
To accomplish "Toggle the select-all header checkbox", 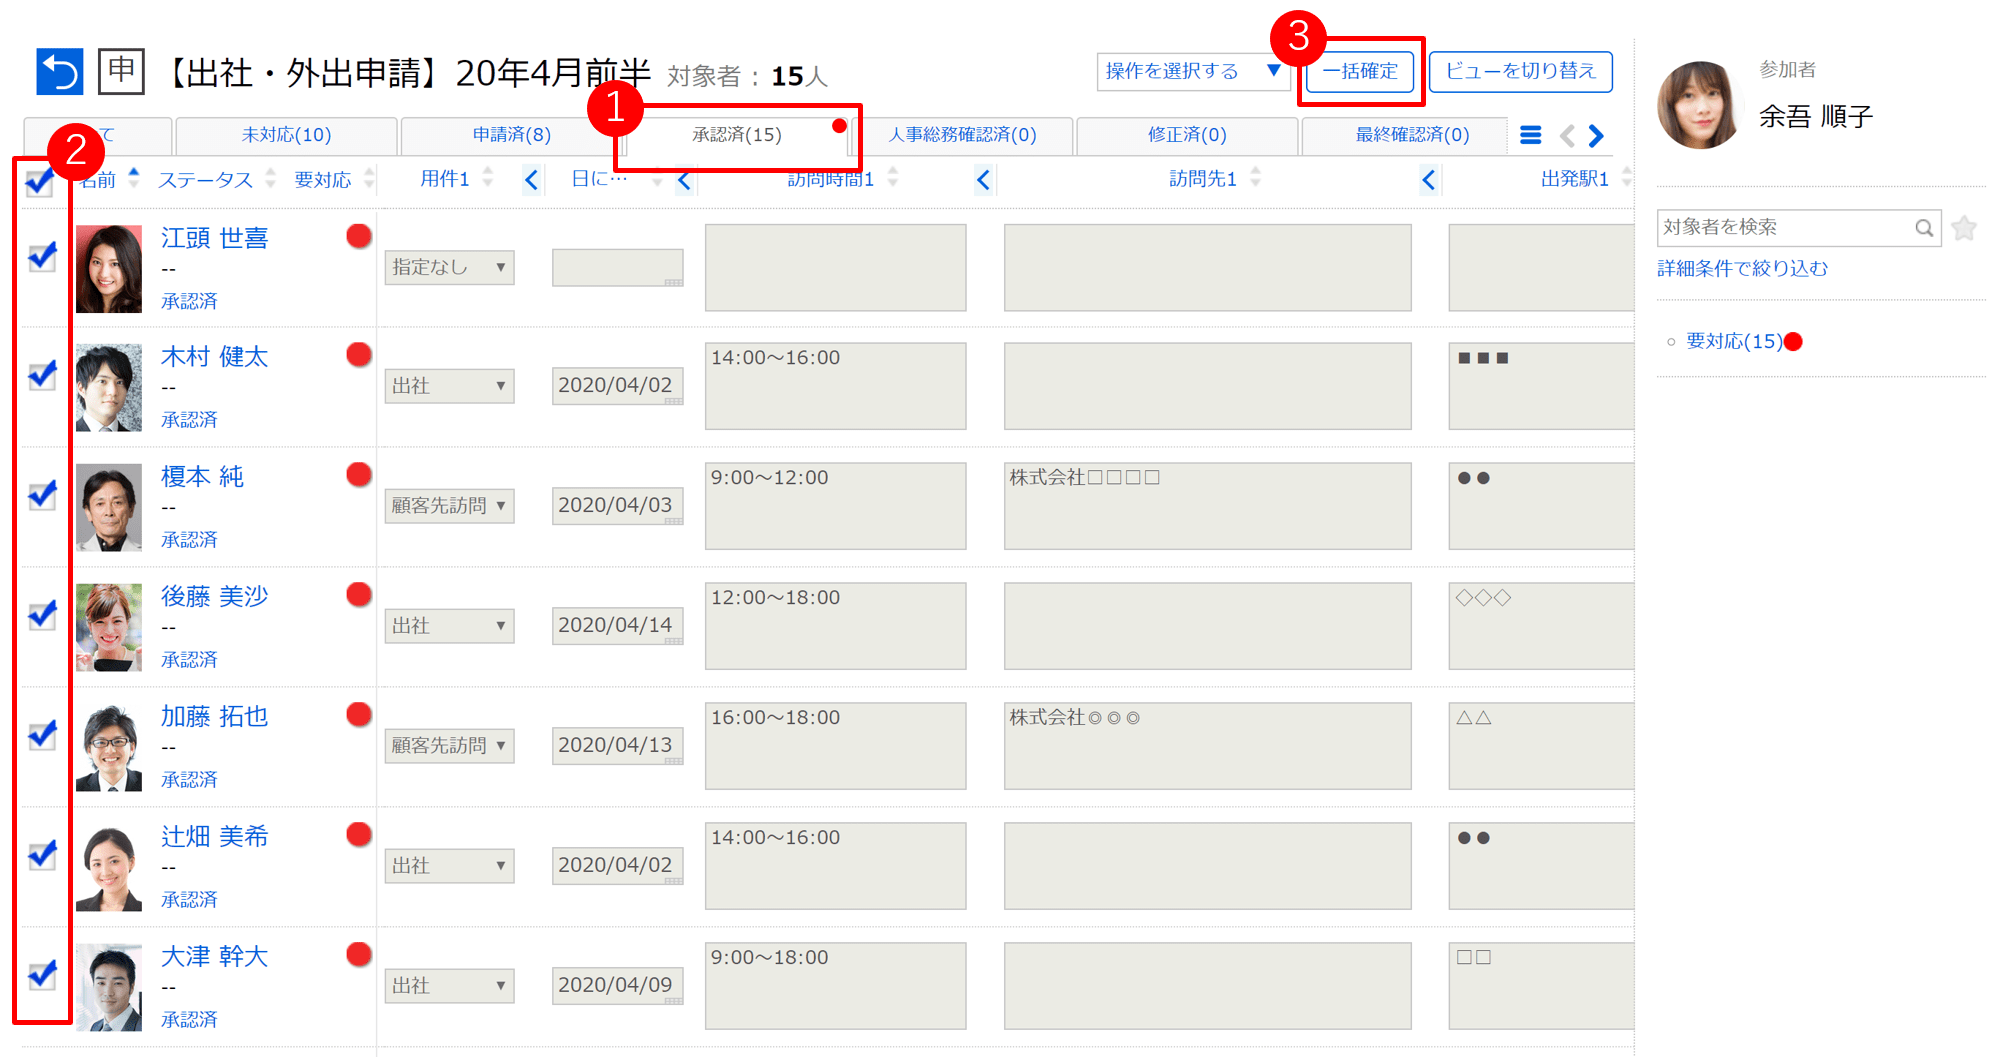I will pos(40,182).
